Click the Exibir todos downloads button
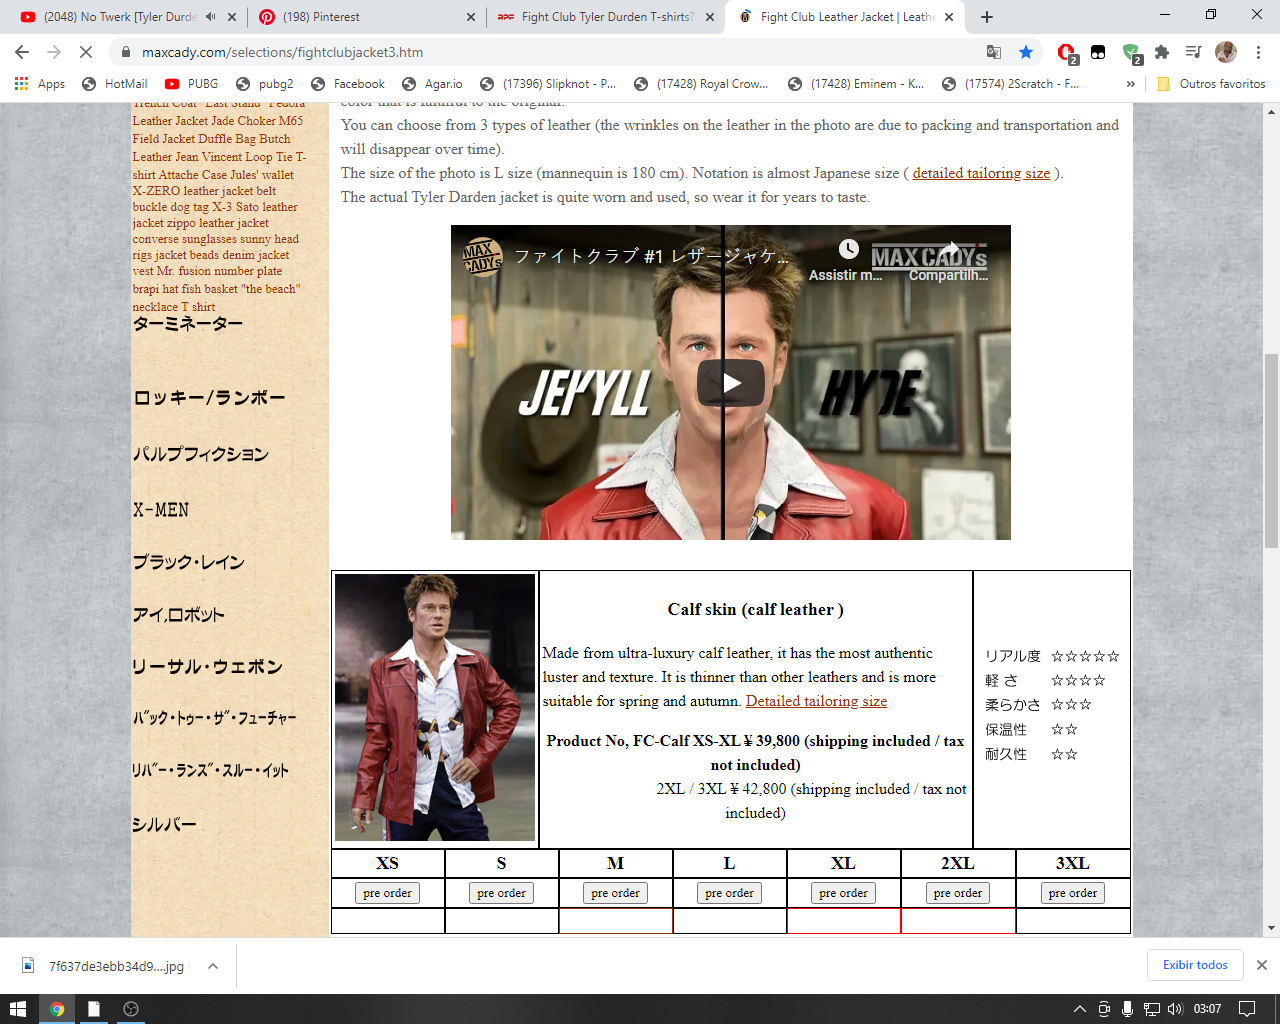The image size is (1280, 1024). [1195, 965]
